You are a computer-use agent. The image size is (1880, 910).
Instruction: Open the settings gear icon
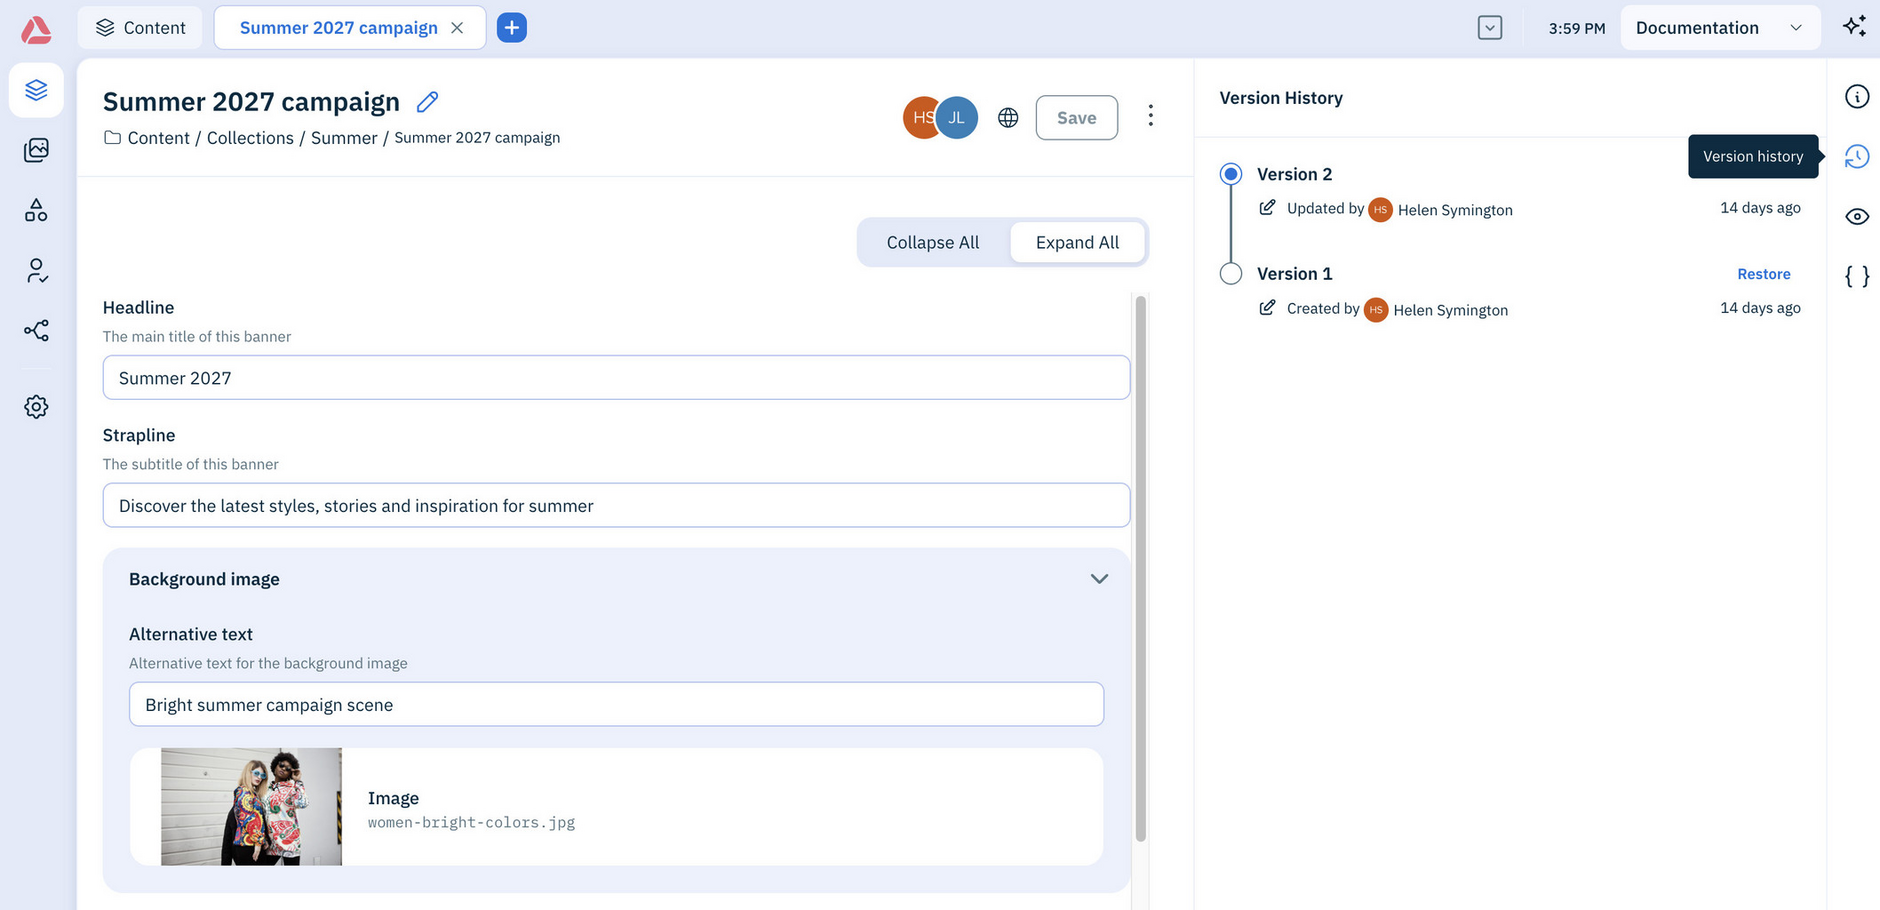36,407
